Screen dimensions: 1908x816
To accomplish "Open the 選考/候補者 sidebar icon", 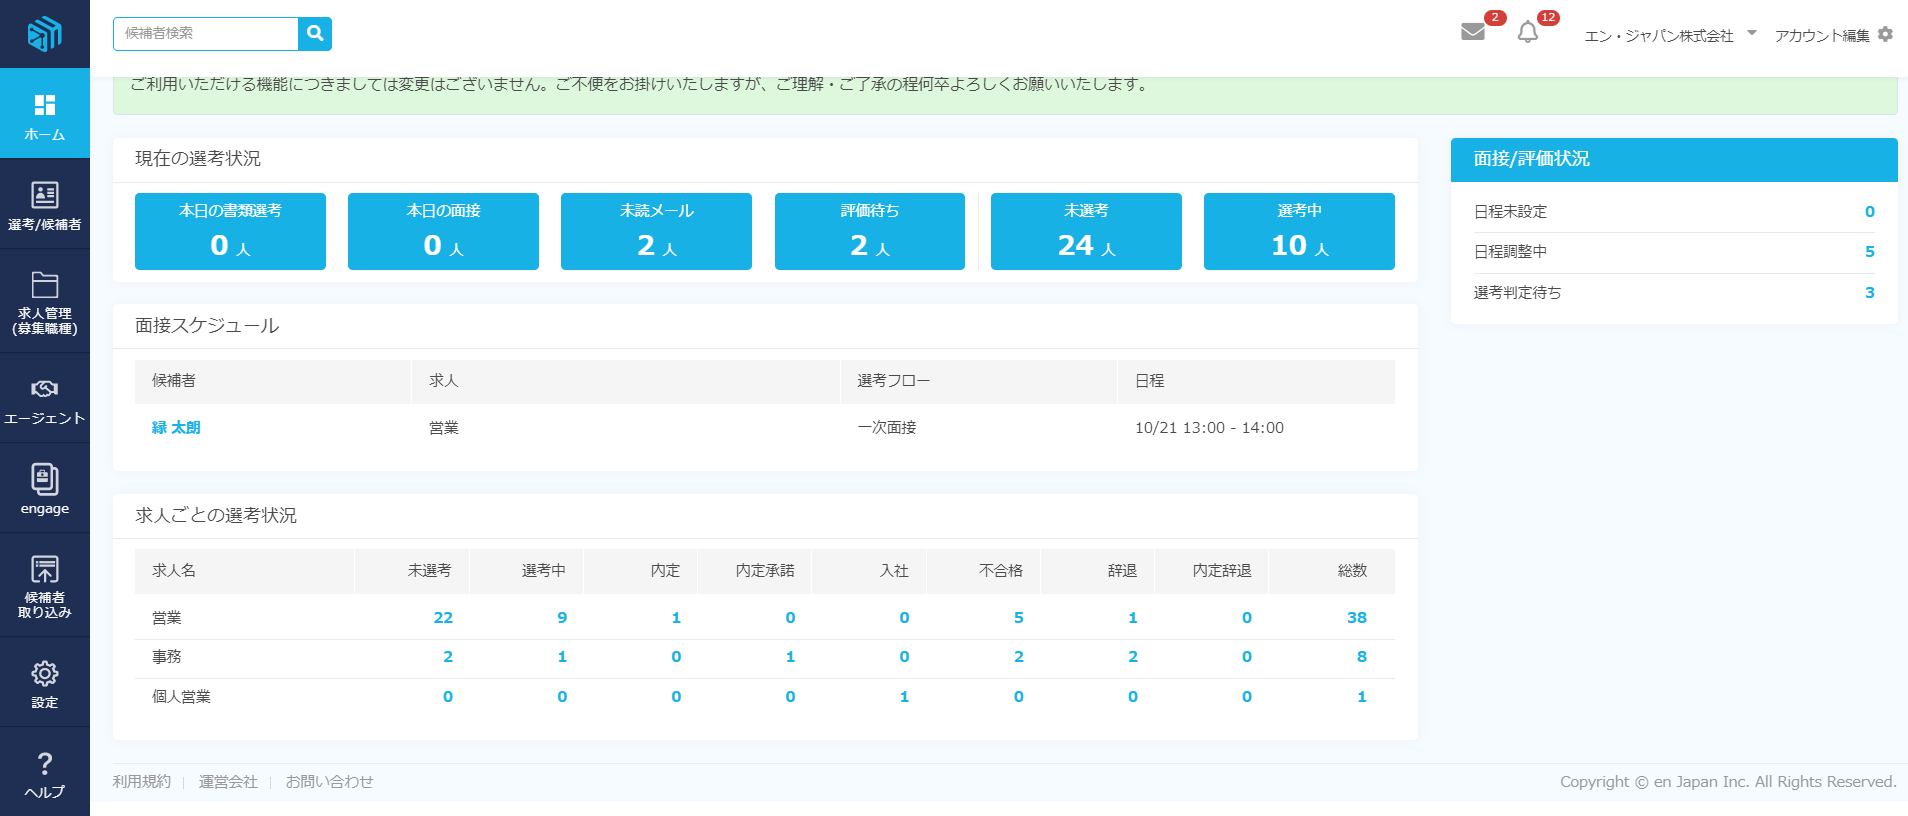I will pyautogui.click(x=45, y=205).
